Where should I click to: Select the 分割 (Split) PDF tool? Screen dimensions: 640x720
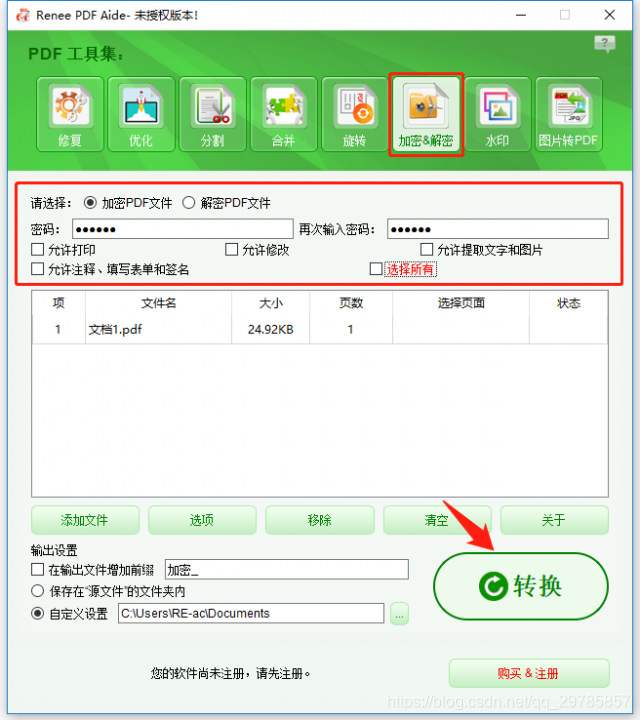(x=213, y=114)
